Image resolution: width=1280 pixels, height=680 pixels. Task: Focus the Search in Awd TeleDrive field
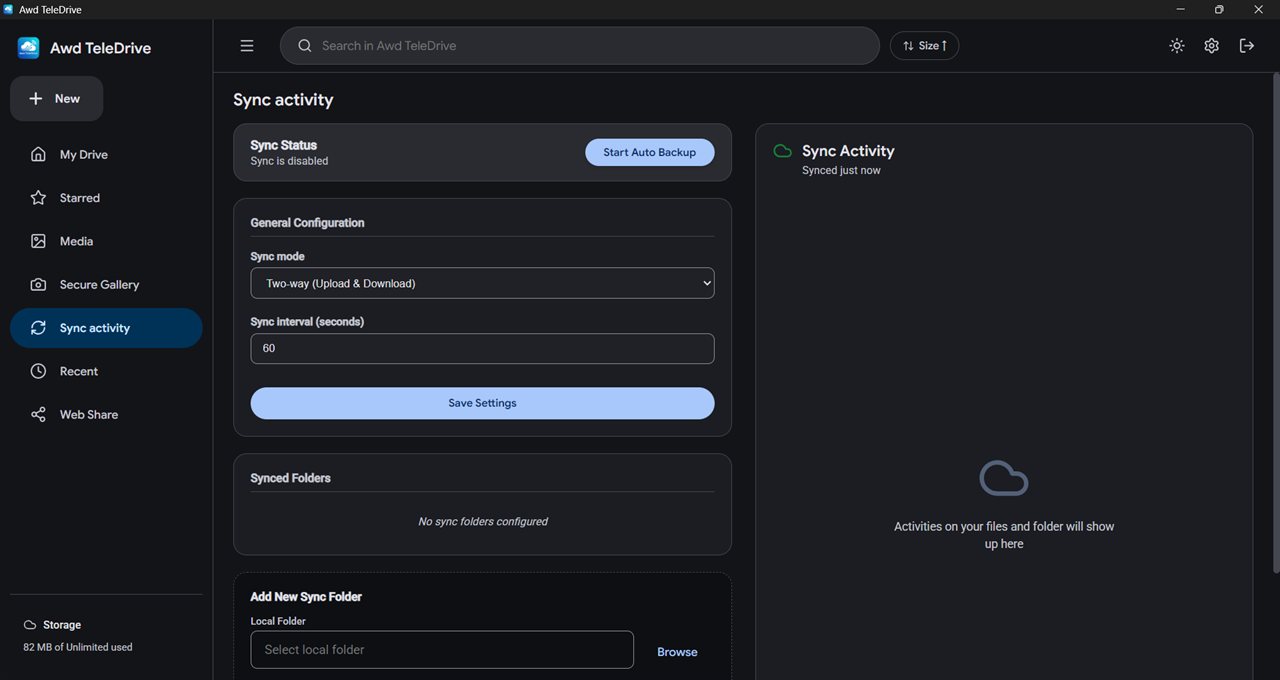tap(579, 46)
